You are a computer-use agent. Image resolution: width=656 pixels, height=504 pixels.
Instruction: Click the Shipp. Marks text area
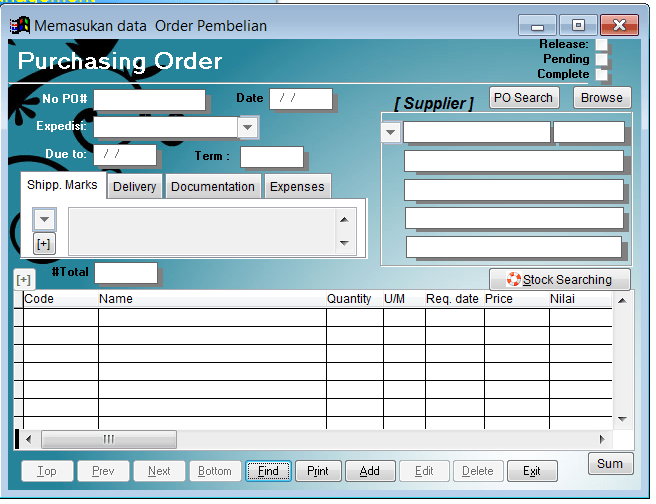point(202,231)
